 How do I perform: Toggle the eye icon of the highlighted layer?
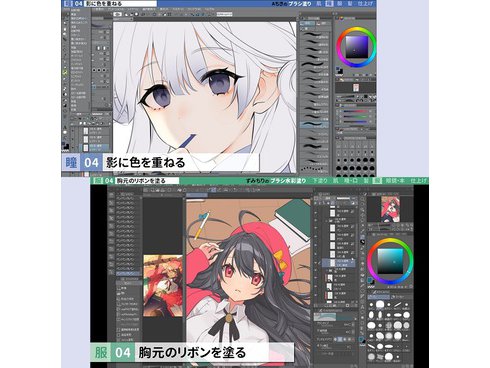(x=316, y=262)
